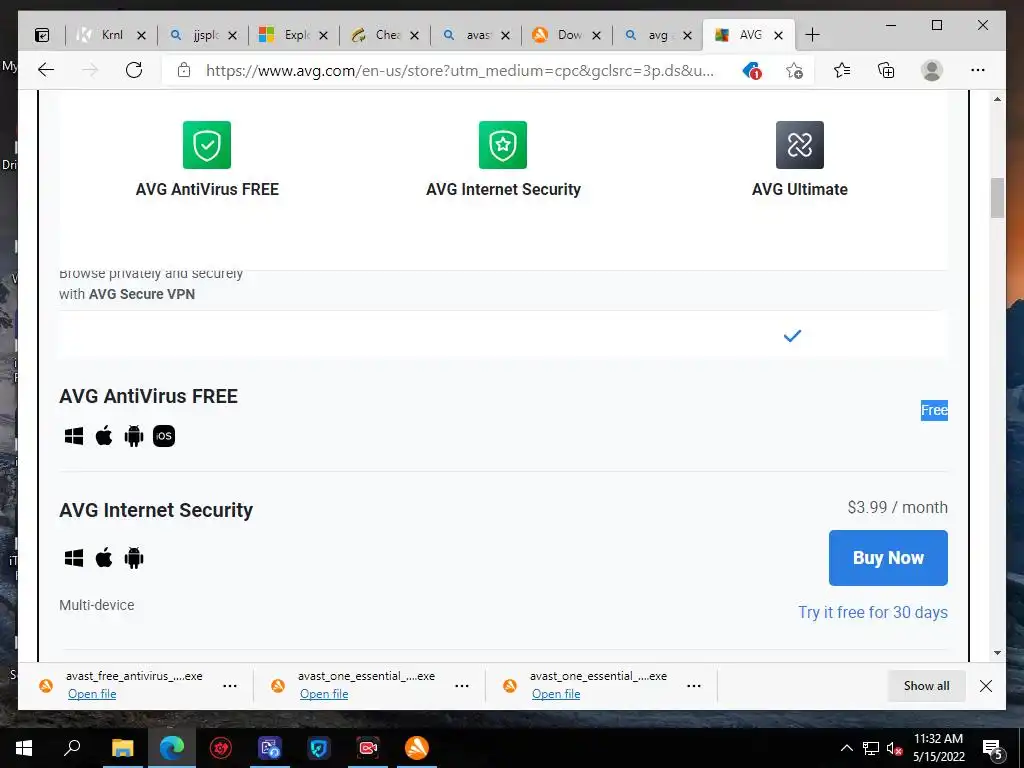Click the AVG Internet Security star shield icon
1024x768 pixels.
(502, 145)
